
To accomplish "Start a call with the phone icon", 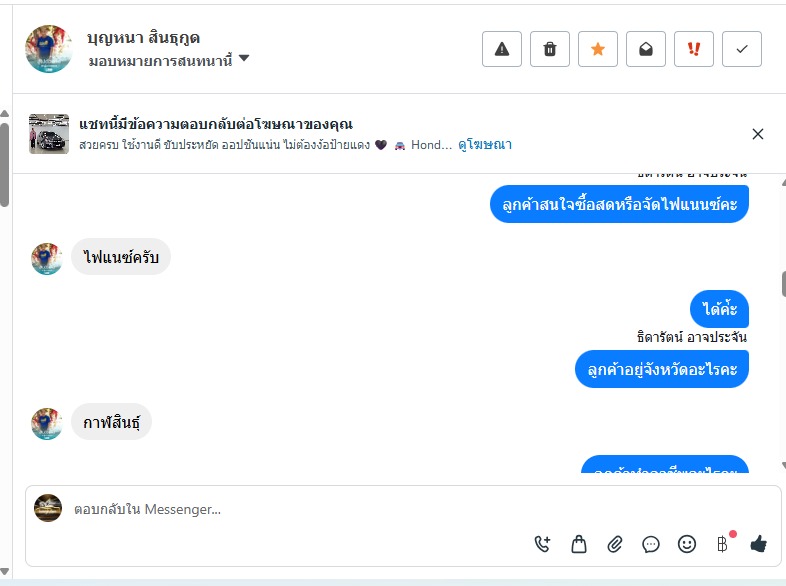I will point(543,544).
